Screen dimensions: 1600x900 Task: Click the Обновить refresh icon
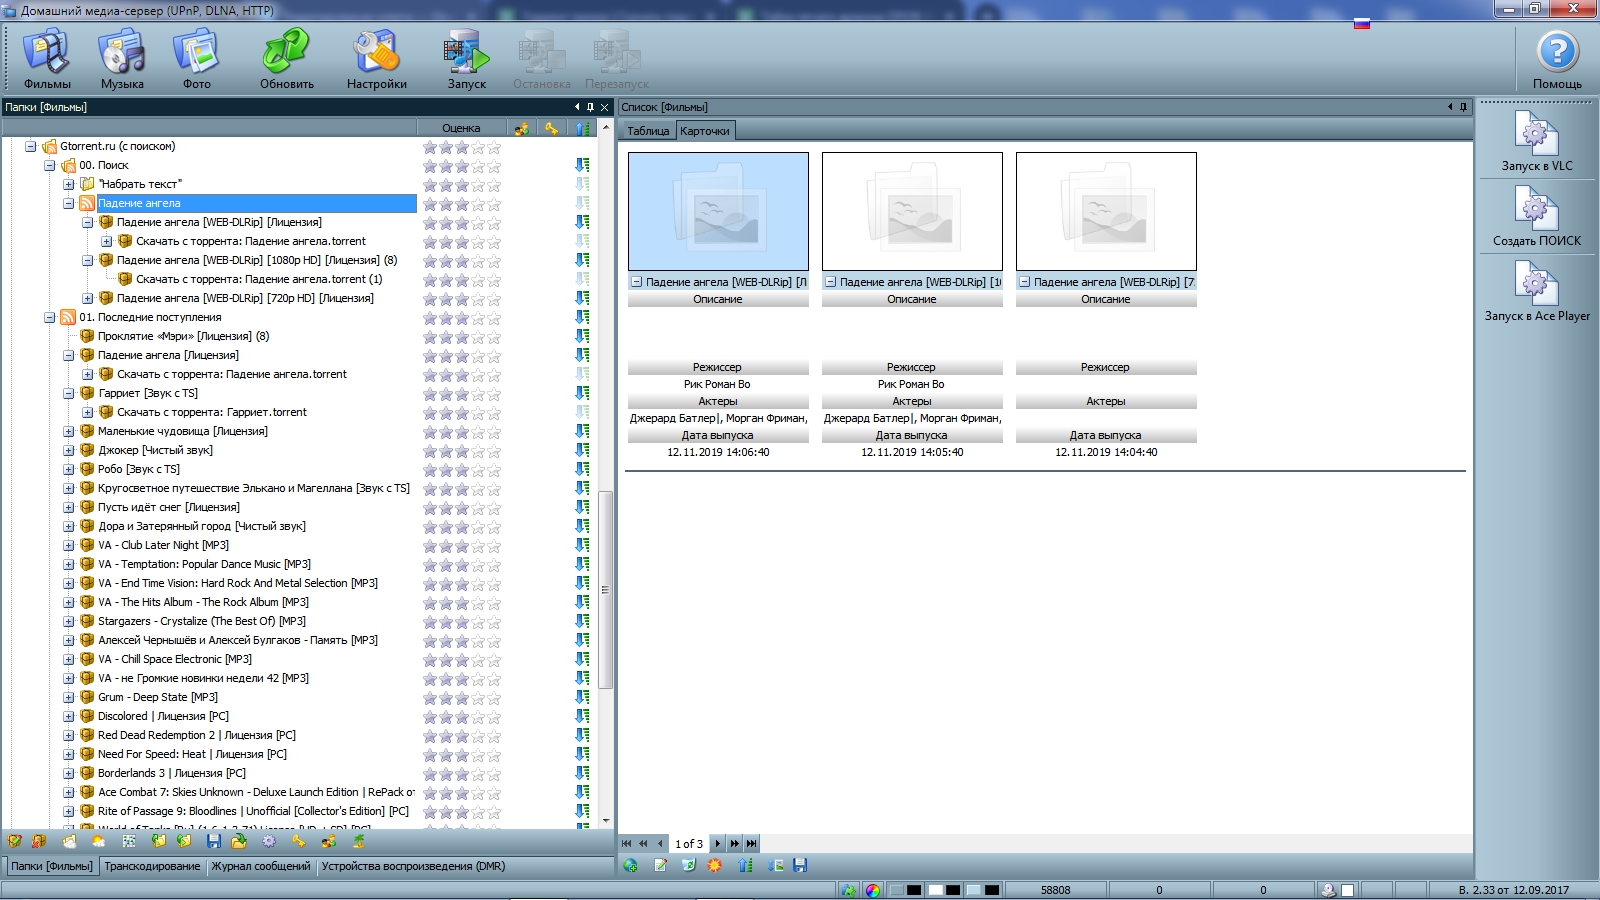tap(287, 58)
